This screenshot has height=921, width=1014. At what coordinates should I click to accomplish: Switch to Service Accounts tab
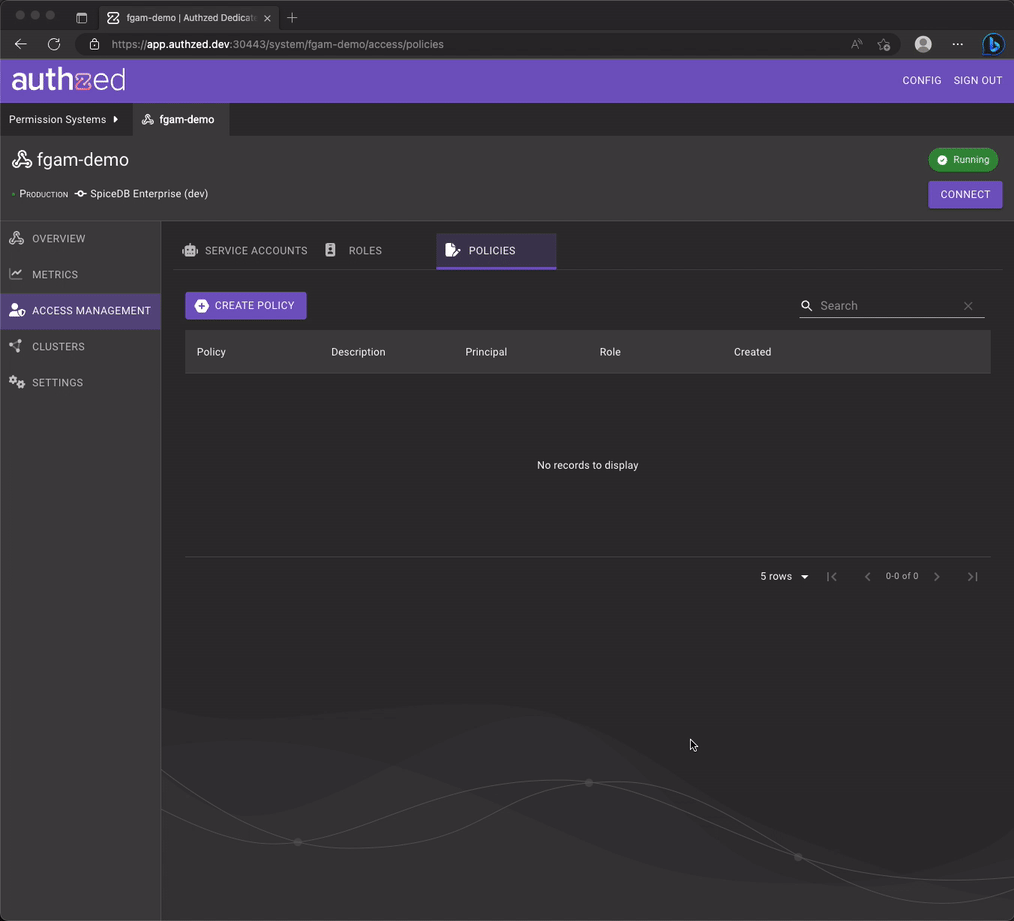245,250
